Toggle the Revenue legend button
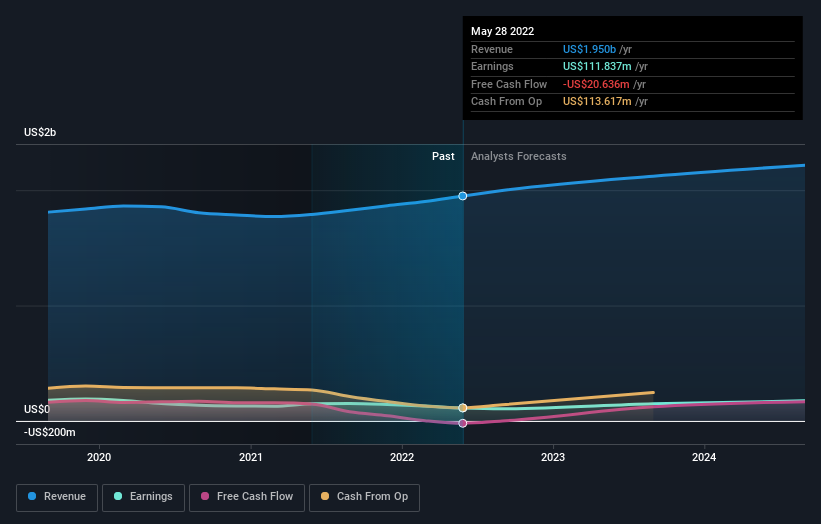 coord(57,497)
